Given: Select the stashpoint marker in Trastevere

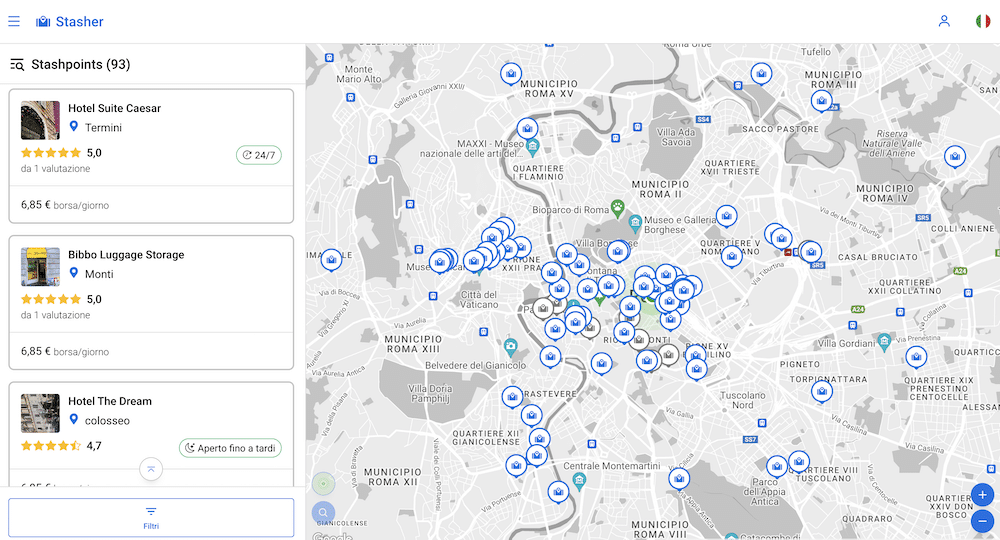Looking at the screenshot, I should pos(512,398).
